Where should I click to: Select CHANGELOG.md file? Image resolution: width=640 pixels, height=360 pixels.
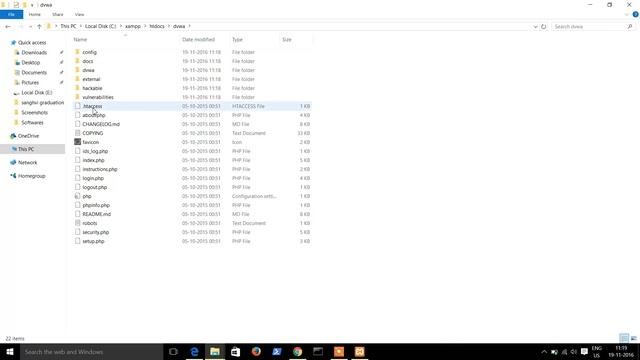pos(101,124)
